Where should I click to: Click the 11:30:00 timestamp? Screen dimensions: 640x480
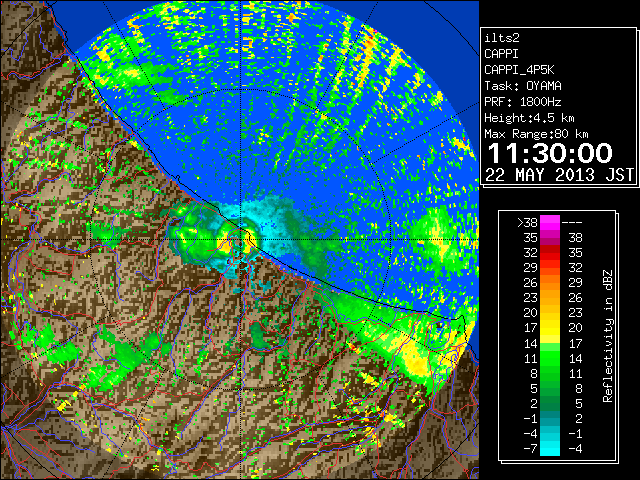[550, 153]
